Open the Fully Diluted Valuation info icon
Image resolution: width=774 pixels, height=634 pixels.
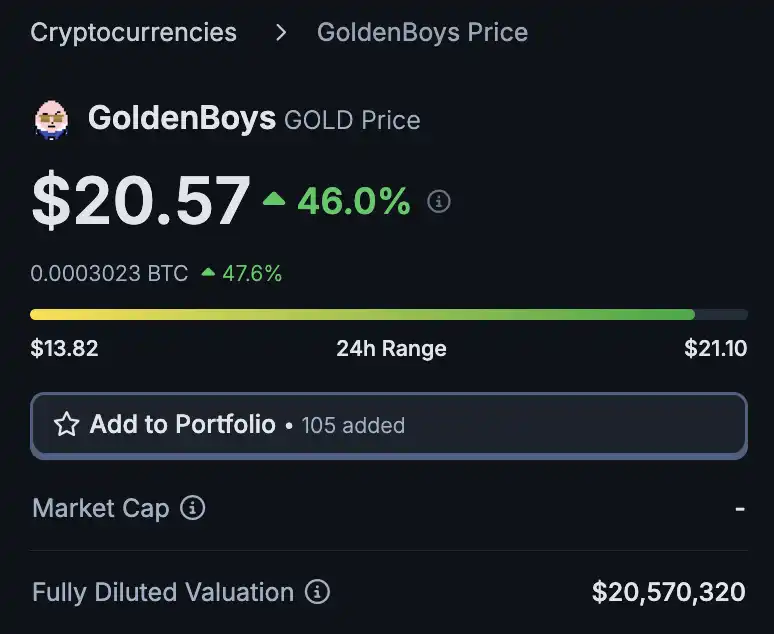(317, 592)
